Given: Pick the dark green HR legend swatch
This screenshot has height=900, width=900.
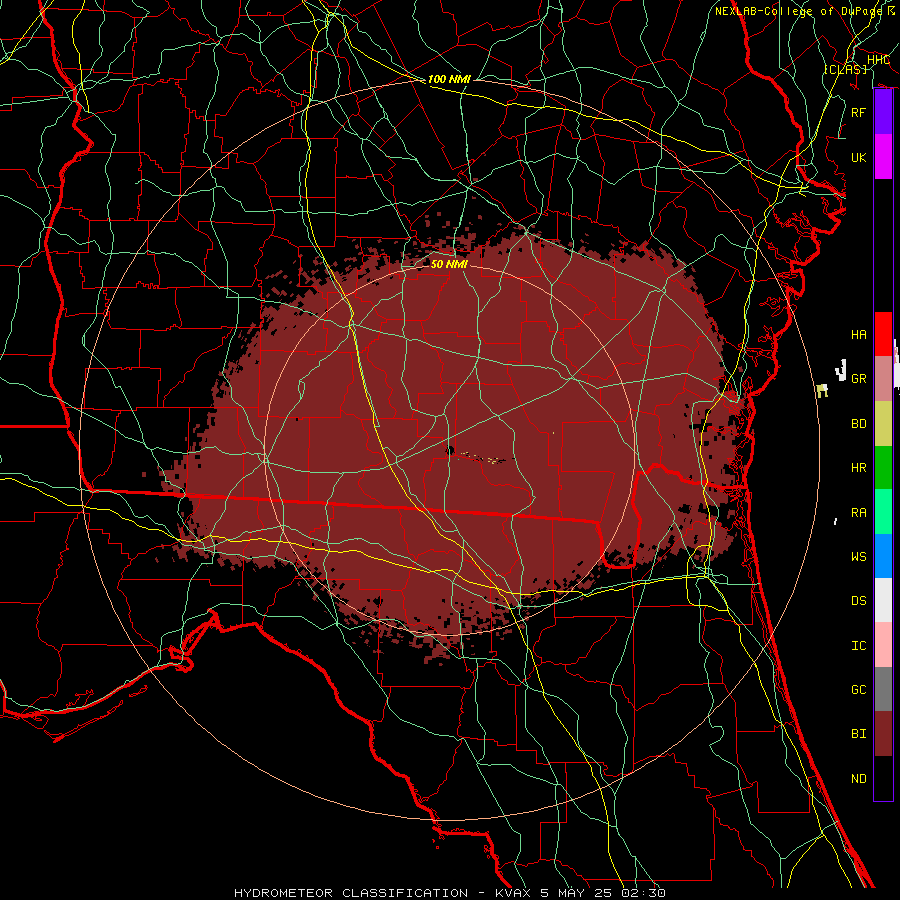Looking at the screenshot, I should click(x=883, y=468).
